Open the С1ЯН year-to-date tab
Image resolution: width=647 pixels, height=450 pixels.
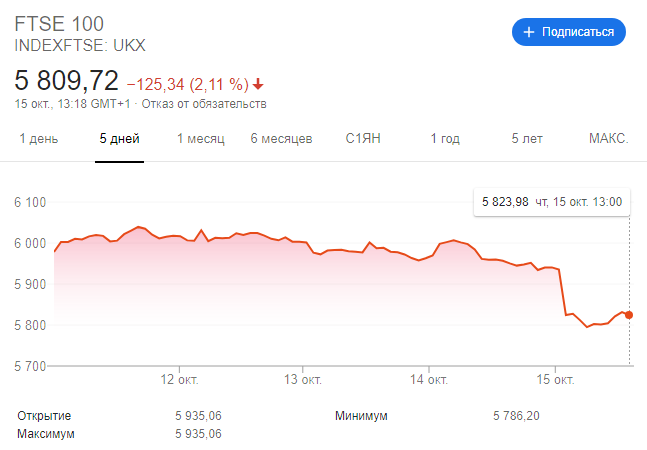click(363, 139)
